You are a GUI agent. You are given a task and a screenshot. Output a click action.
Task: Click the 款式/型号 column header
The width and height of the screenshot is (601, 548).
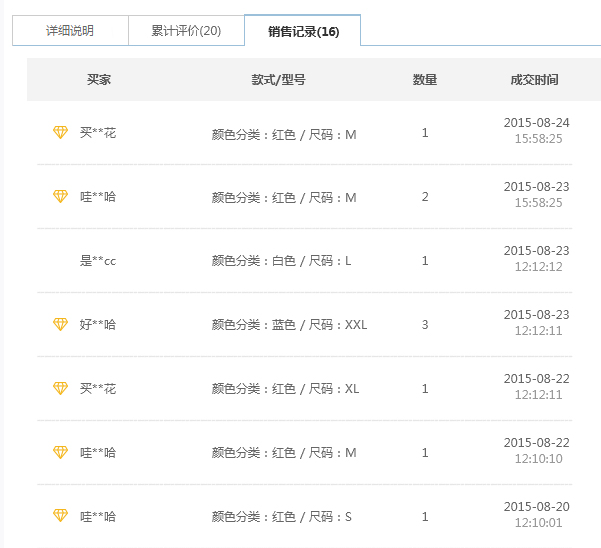pos(278,80)
